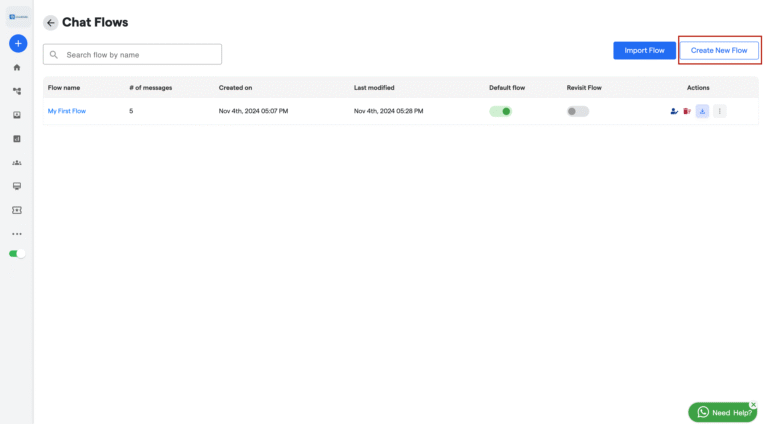Expand the three-dot menu in Actions column
The width and height of the screenshot is (768, 424).
pos(719,111)
